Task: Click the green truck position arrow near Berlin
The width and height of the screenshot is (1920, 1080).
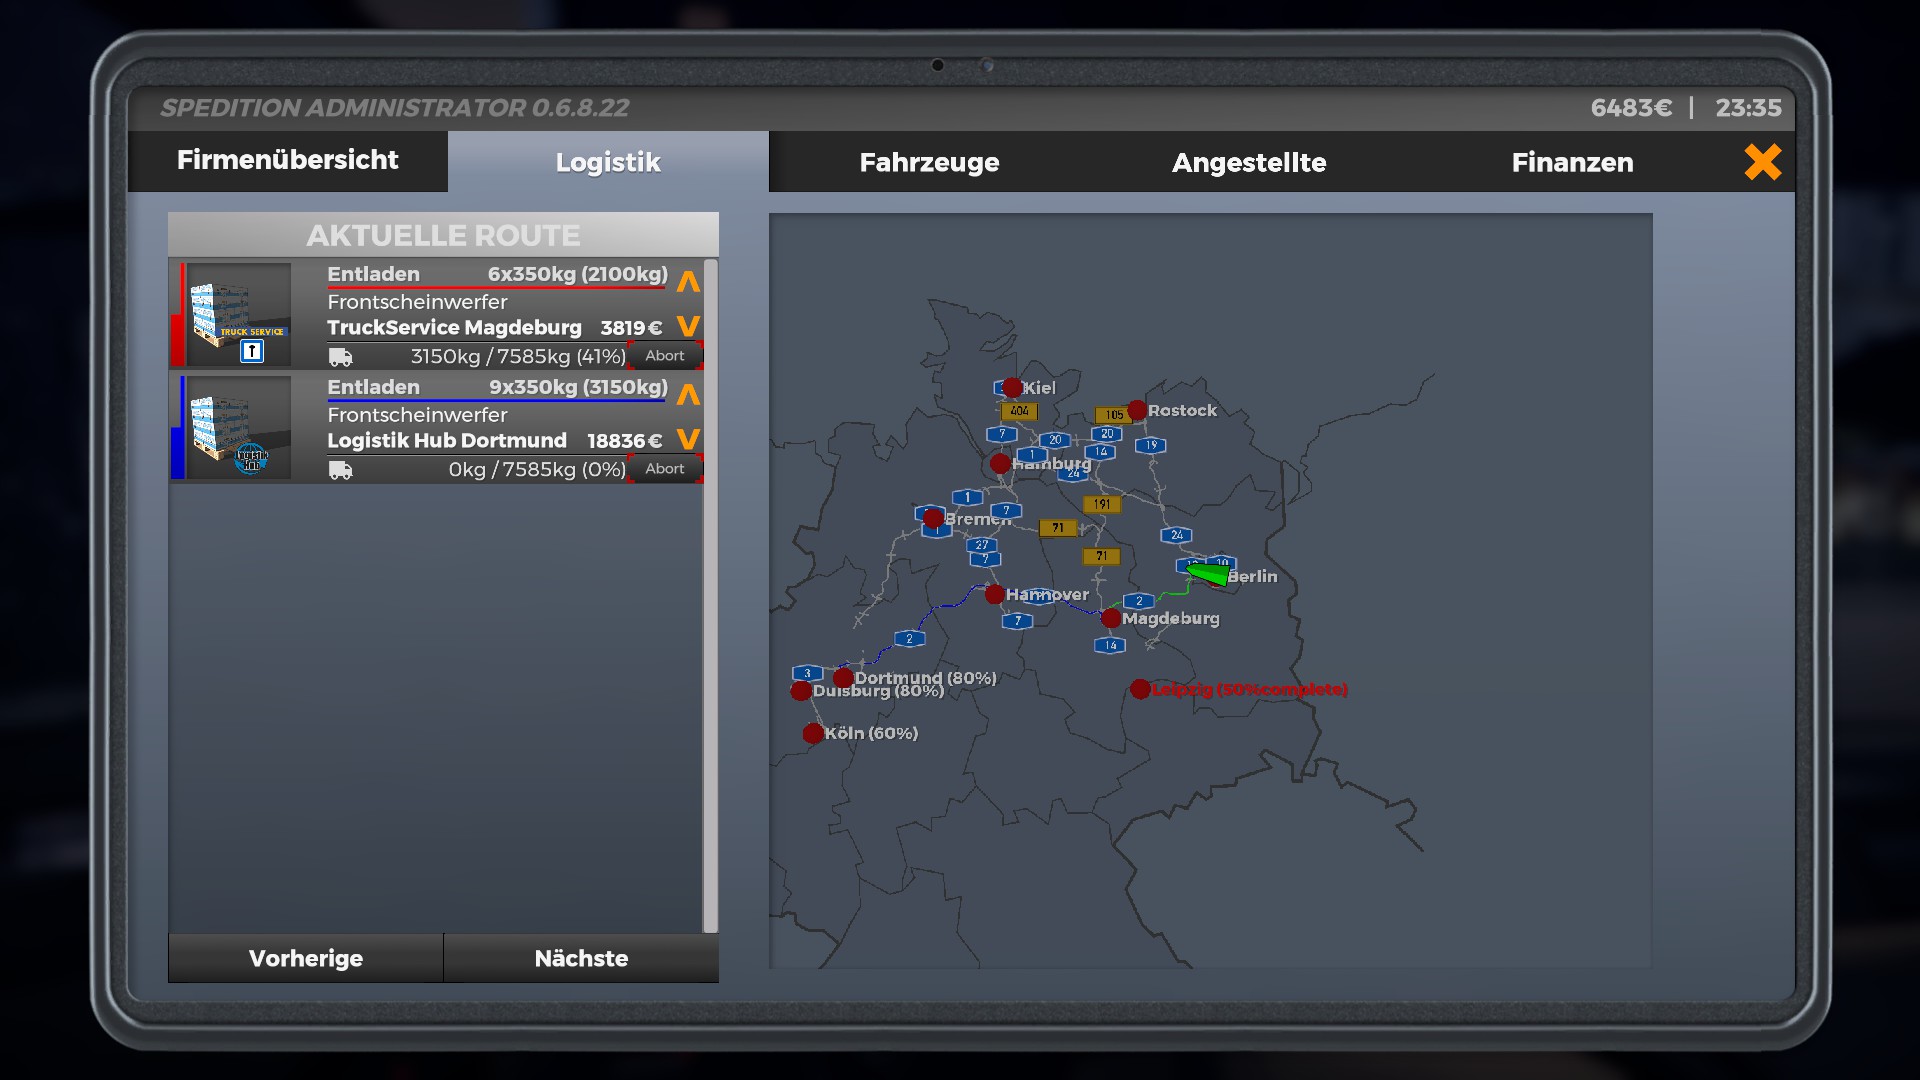Action: [x=1210, y=573]
